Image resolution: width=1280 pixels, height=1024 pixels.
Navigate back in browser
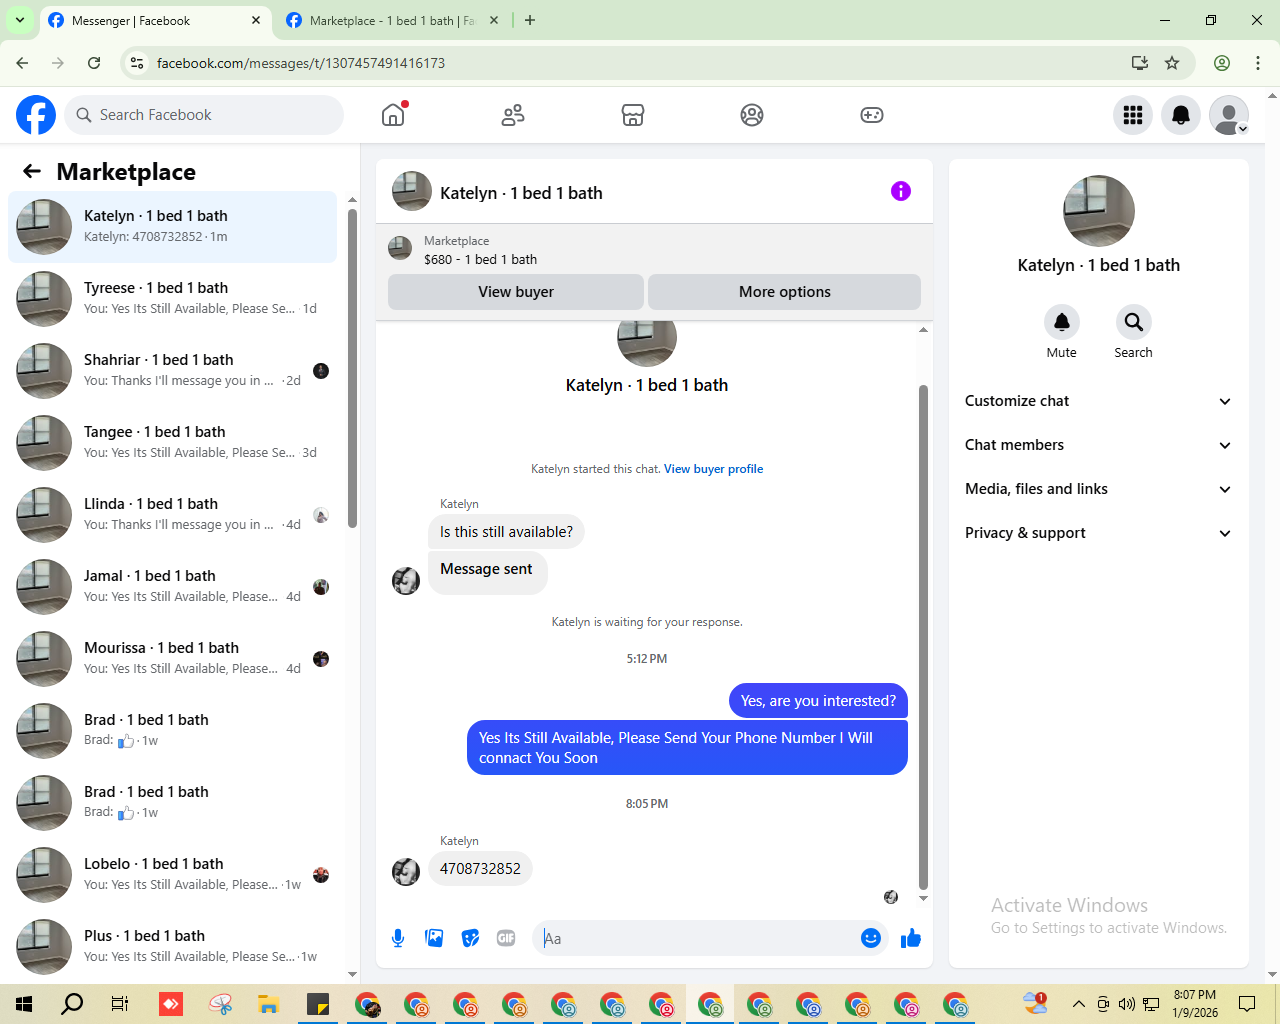[x=22, y=63]
